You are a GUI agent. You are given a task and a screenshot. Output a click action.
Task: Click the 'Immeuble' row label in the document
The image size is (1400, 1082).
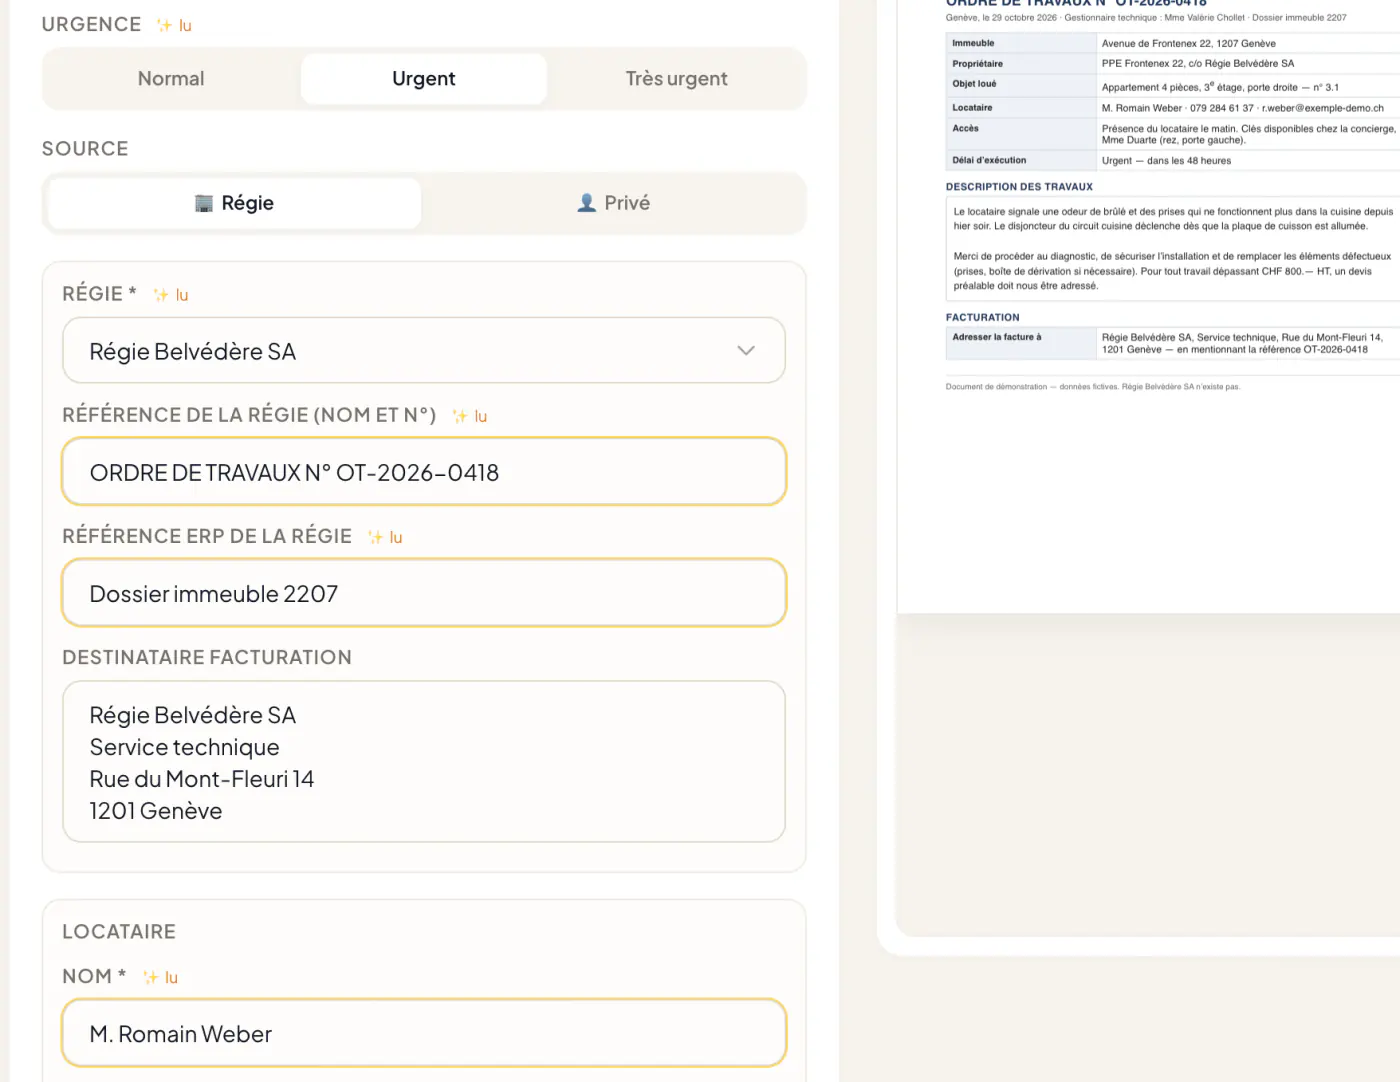[973, 43]
